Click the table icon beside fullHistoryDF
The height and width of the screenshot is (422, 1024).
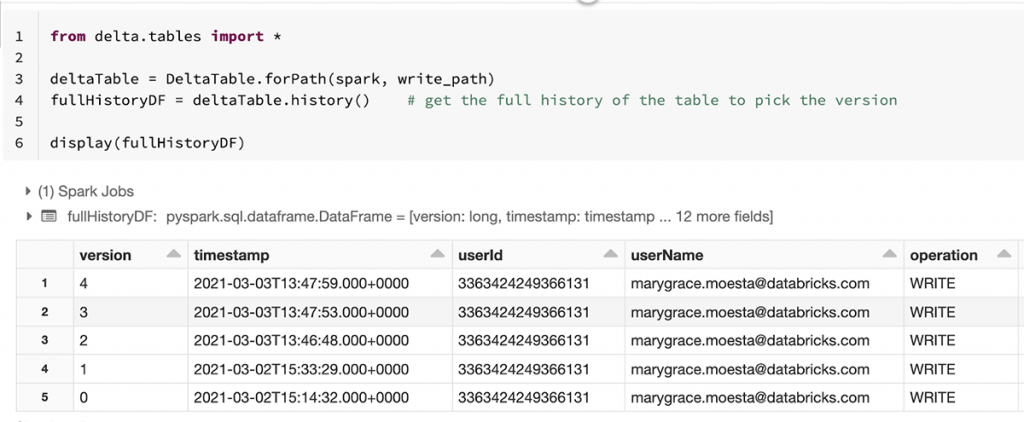click(48, 216)
